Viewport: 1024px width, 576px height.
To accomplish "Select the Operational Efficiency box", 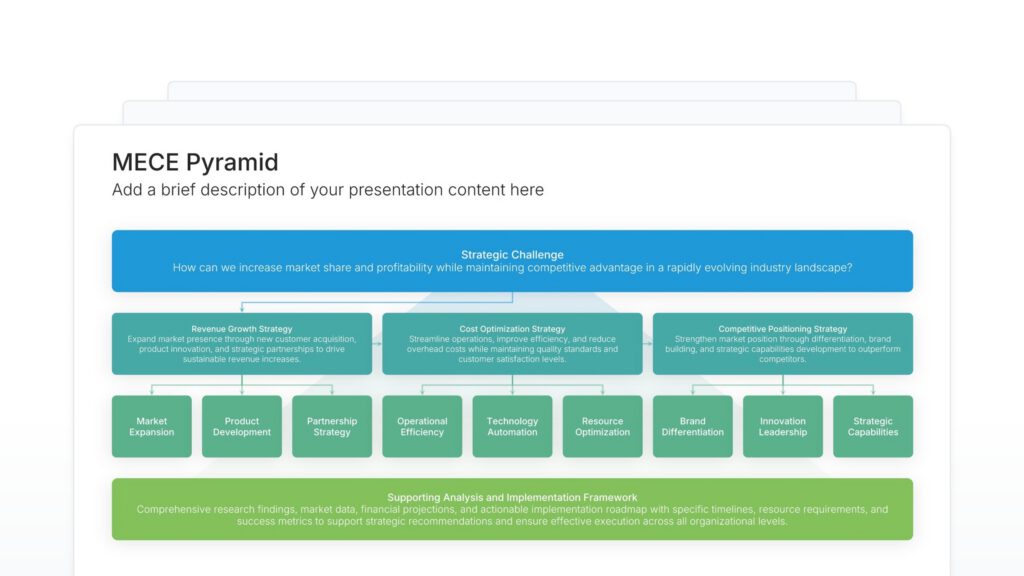I will (x=422, y=427).
